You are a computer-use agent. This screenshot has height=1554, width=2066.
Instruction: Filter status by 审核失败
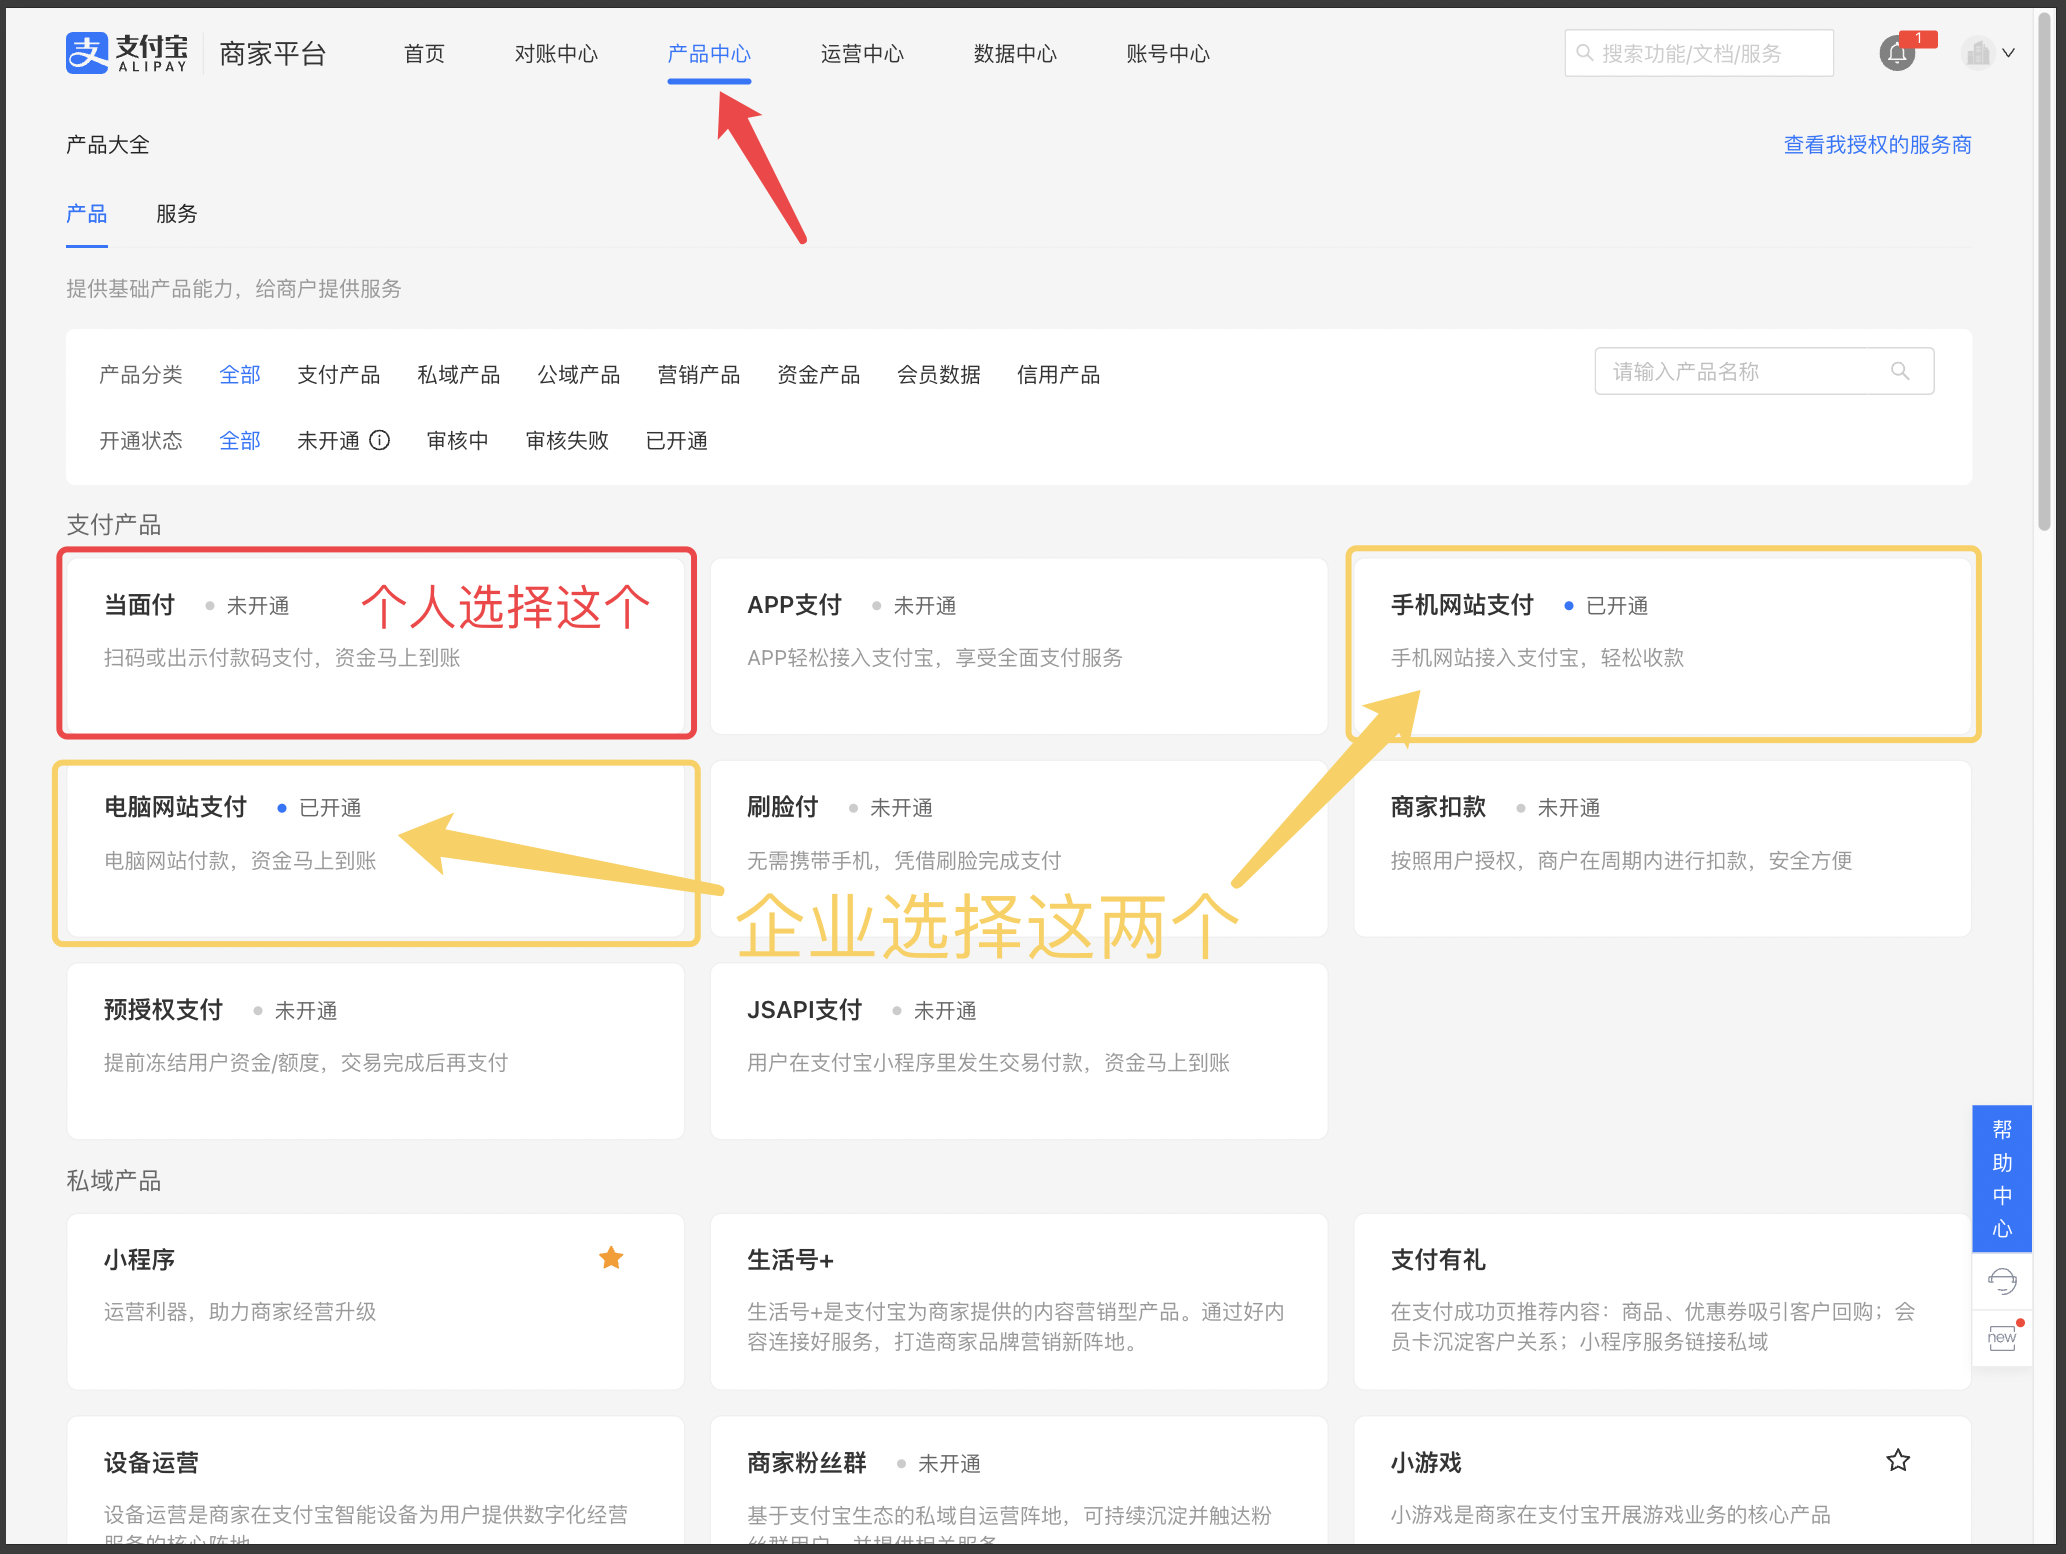coord(568,441)
